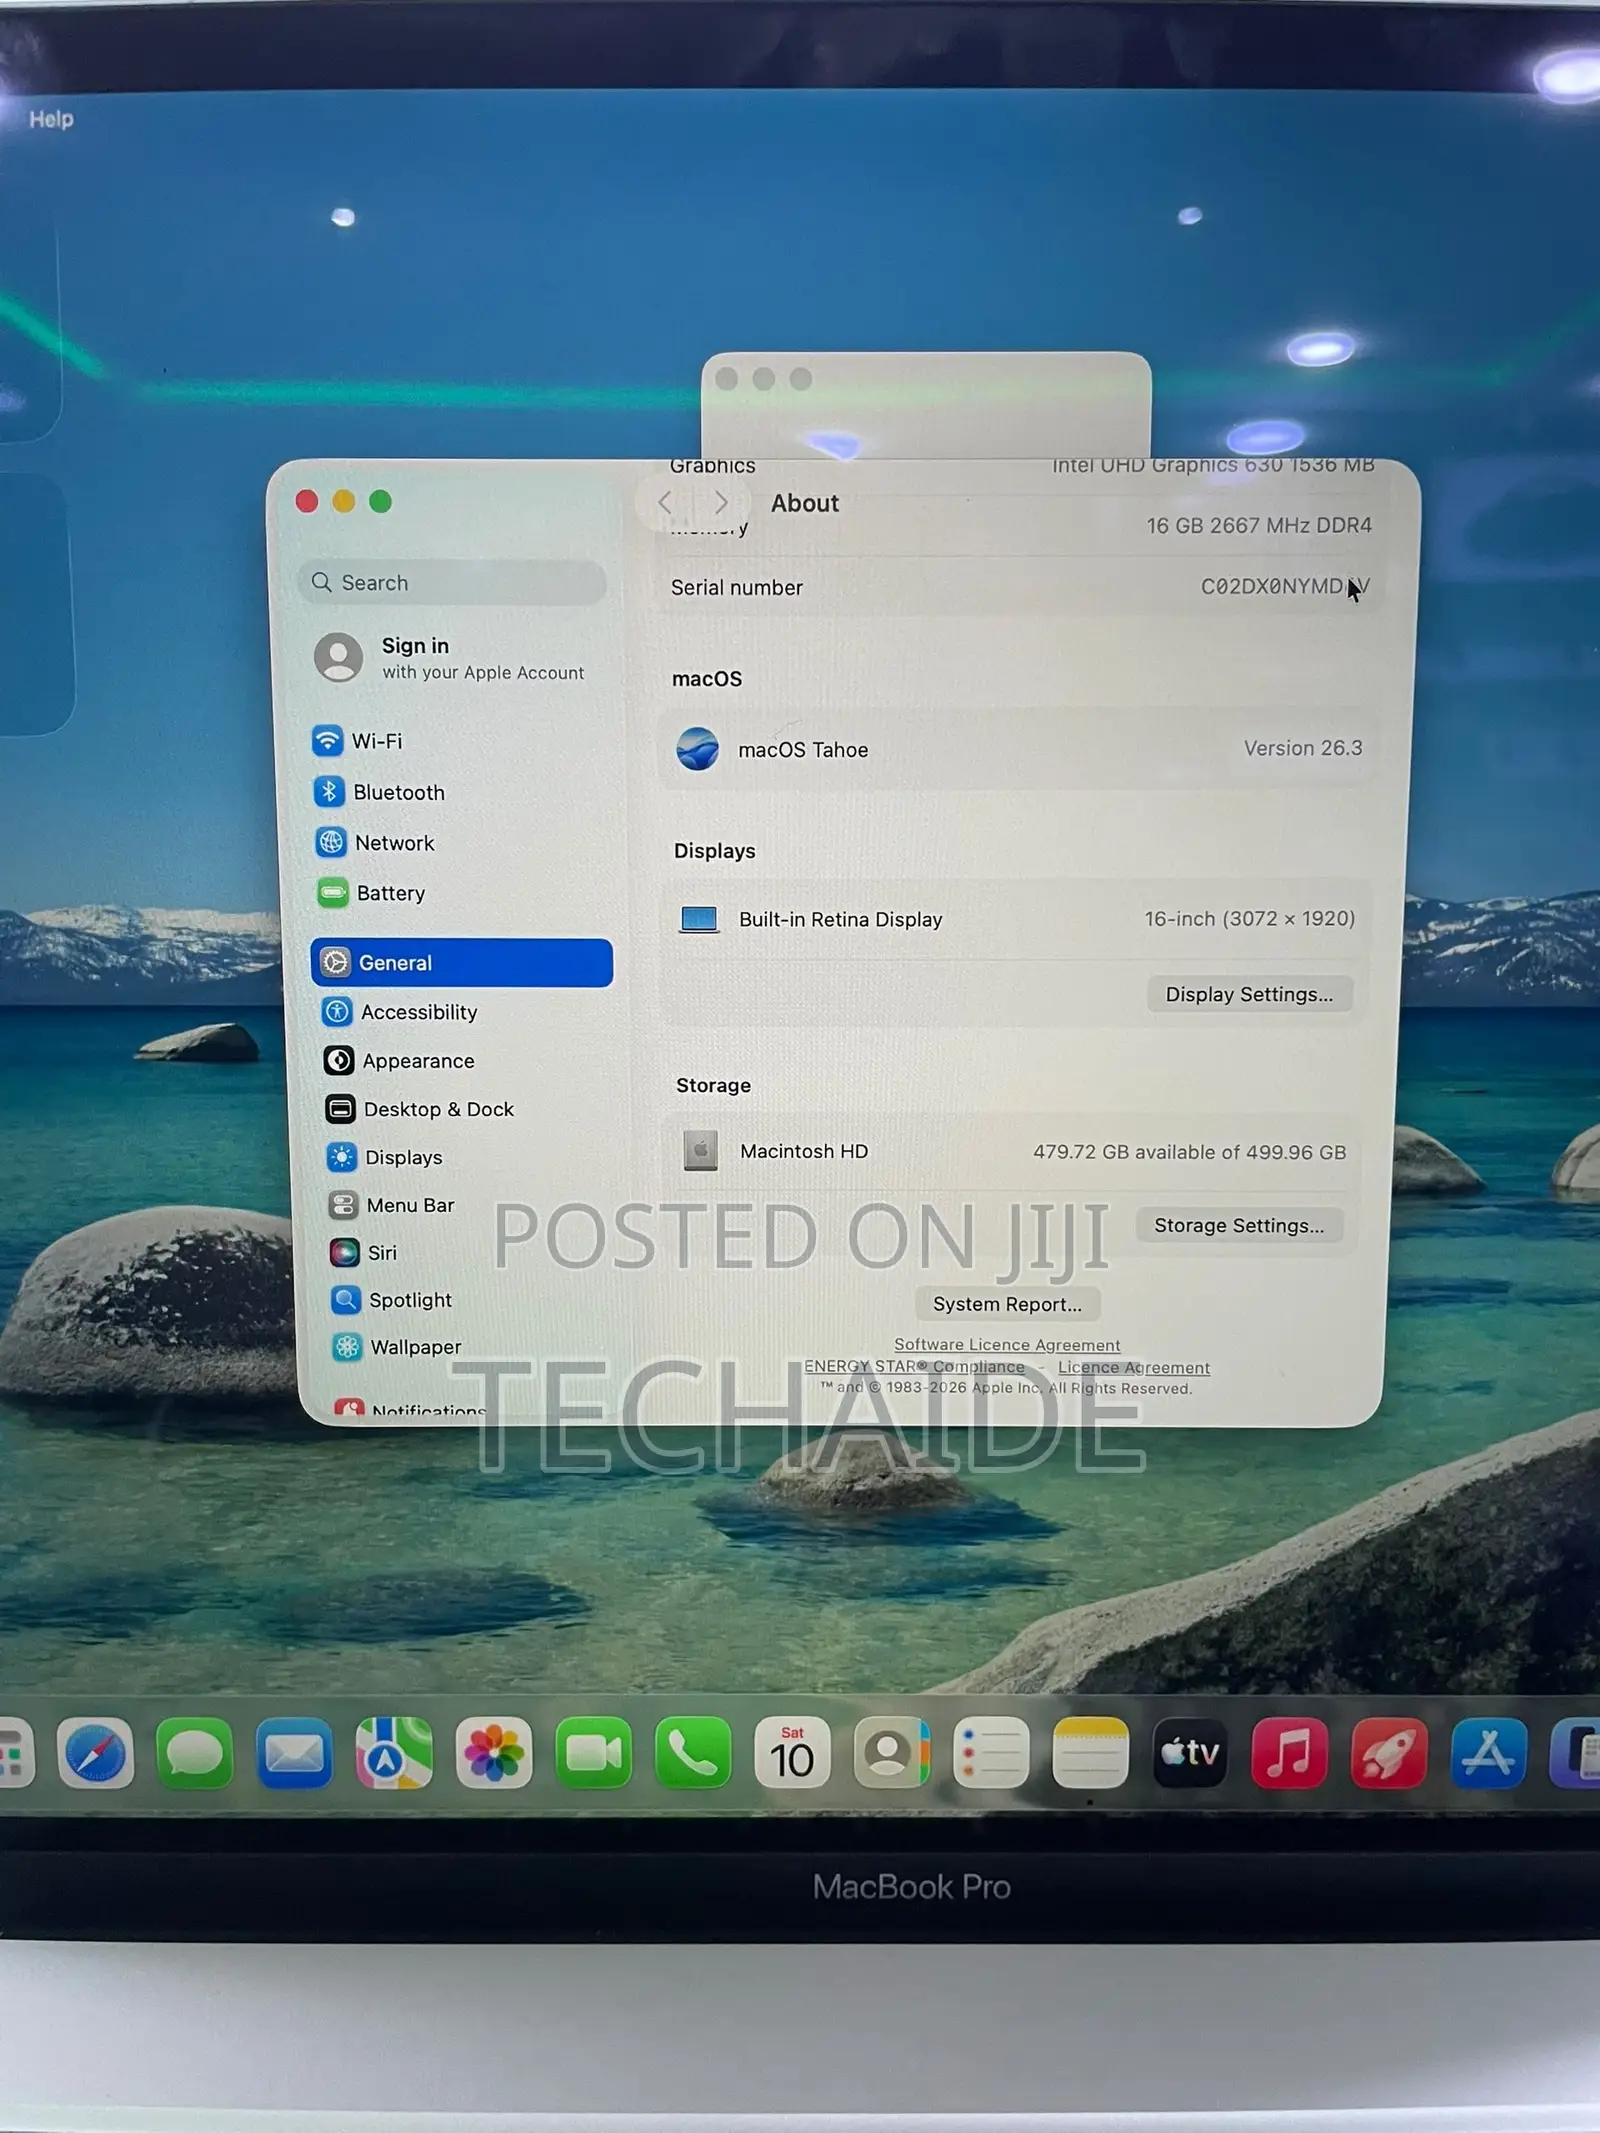Open Photos app in Dock

493,1754
